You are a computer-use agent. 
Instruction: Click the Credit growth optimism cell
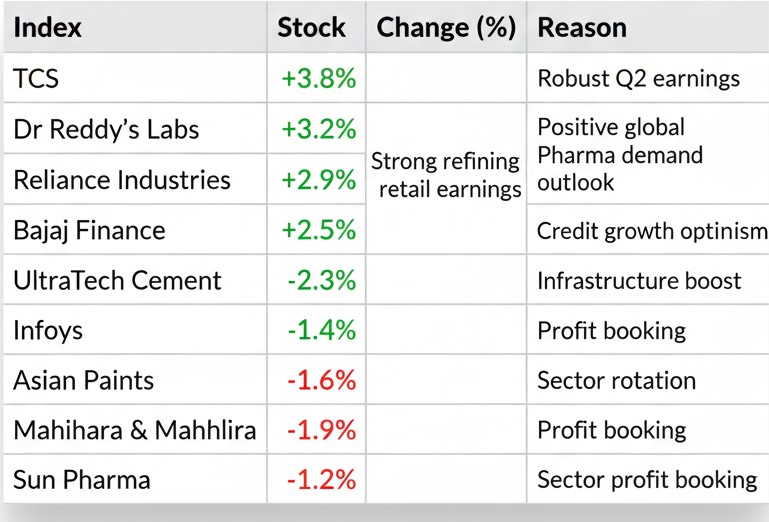(x=652, y=230)
